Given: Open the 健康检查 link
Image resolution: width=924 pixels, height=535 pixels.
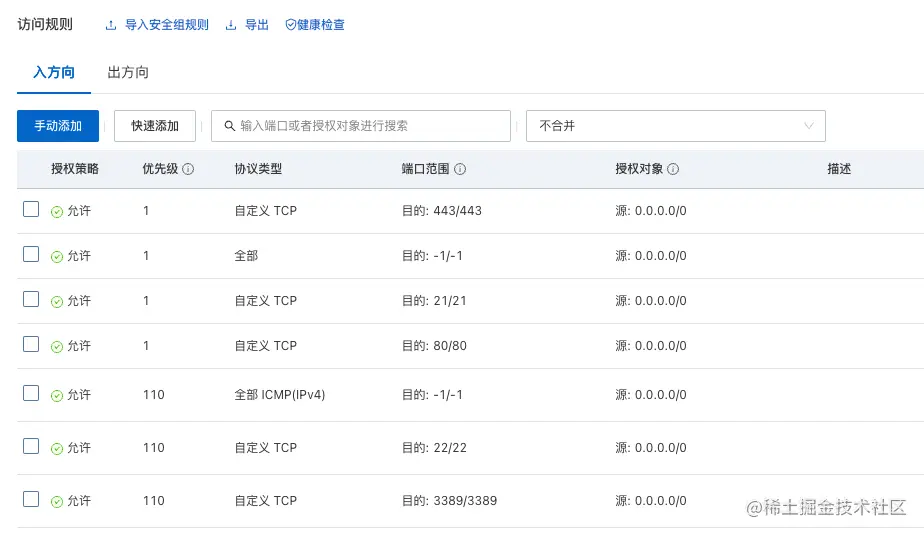Looking at the screenshot, I should (x=321, y=25).
